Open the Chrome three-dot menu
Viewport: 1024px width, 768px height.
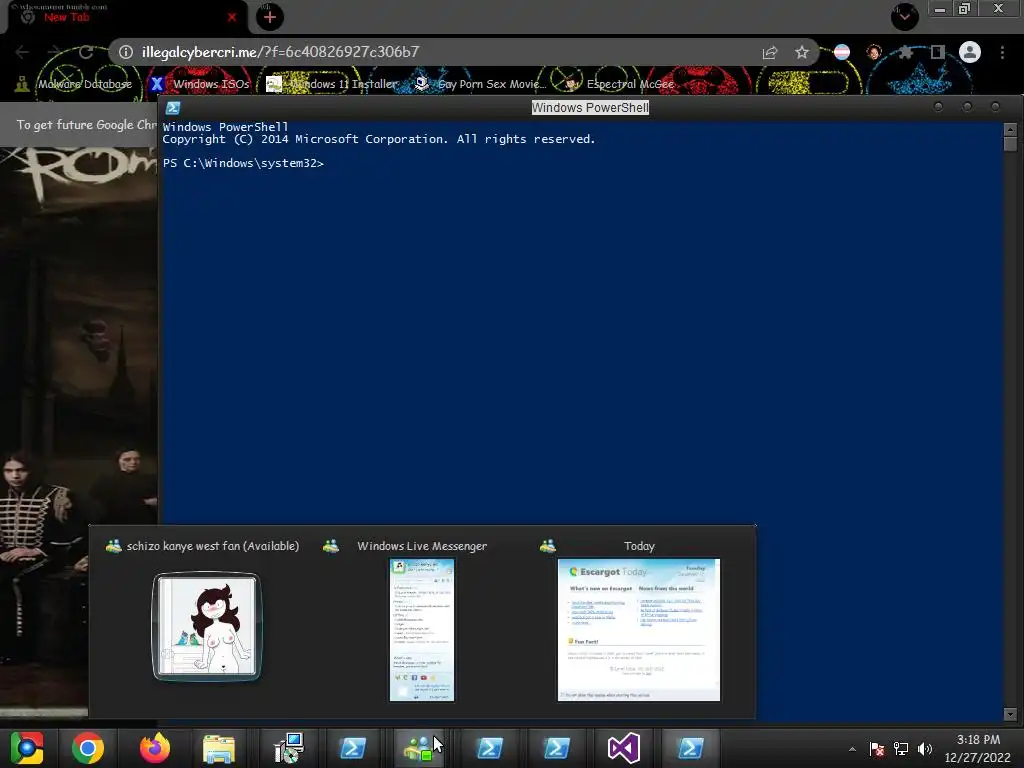click(1002, 52)
